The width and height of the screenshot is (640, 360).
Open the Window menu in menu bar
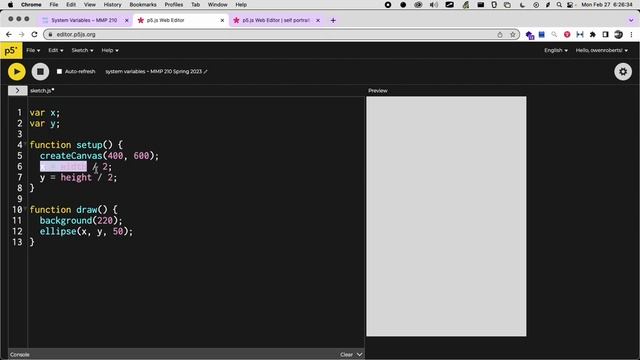(217, 5)
